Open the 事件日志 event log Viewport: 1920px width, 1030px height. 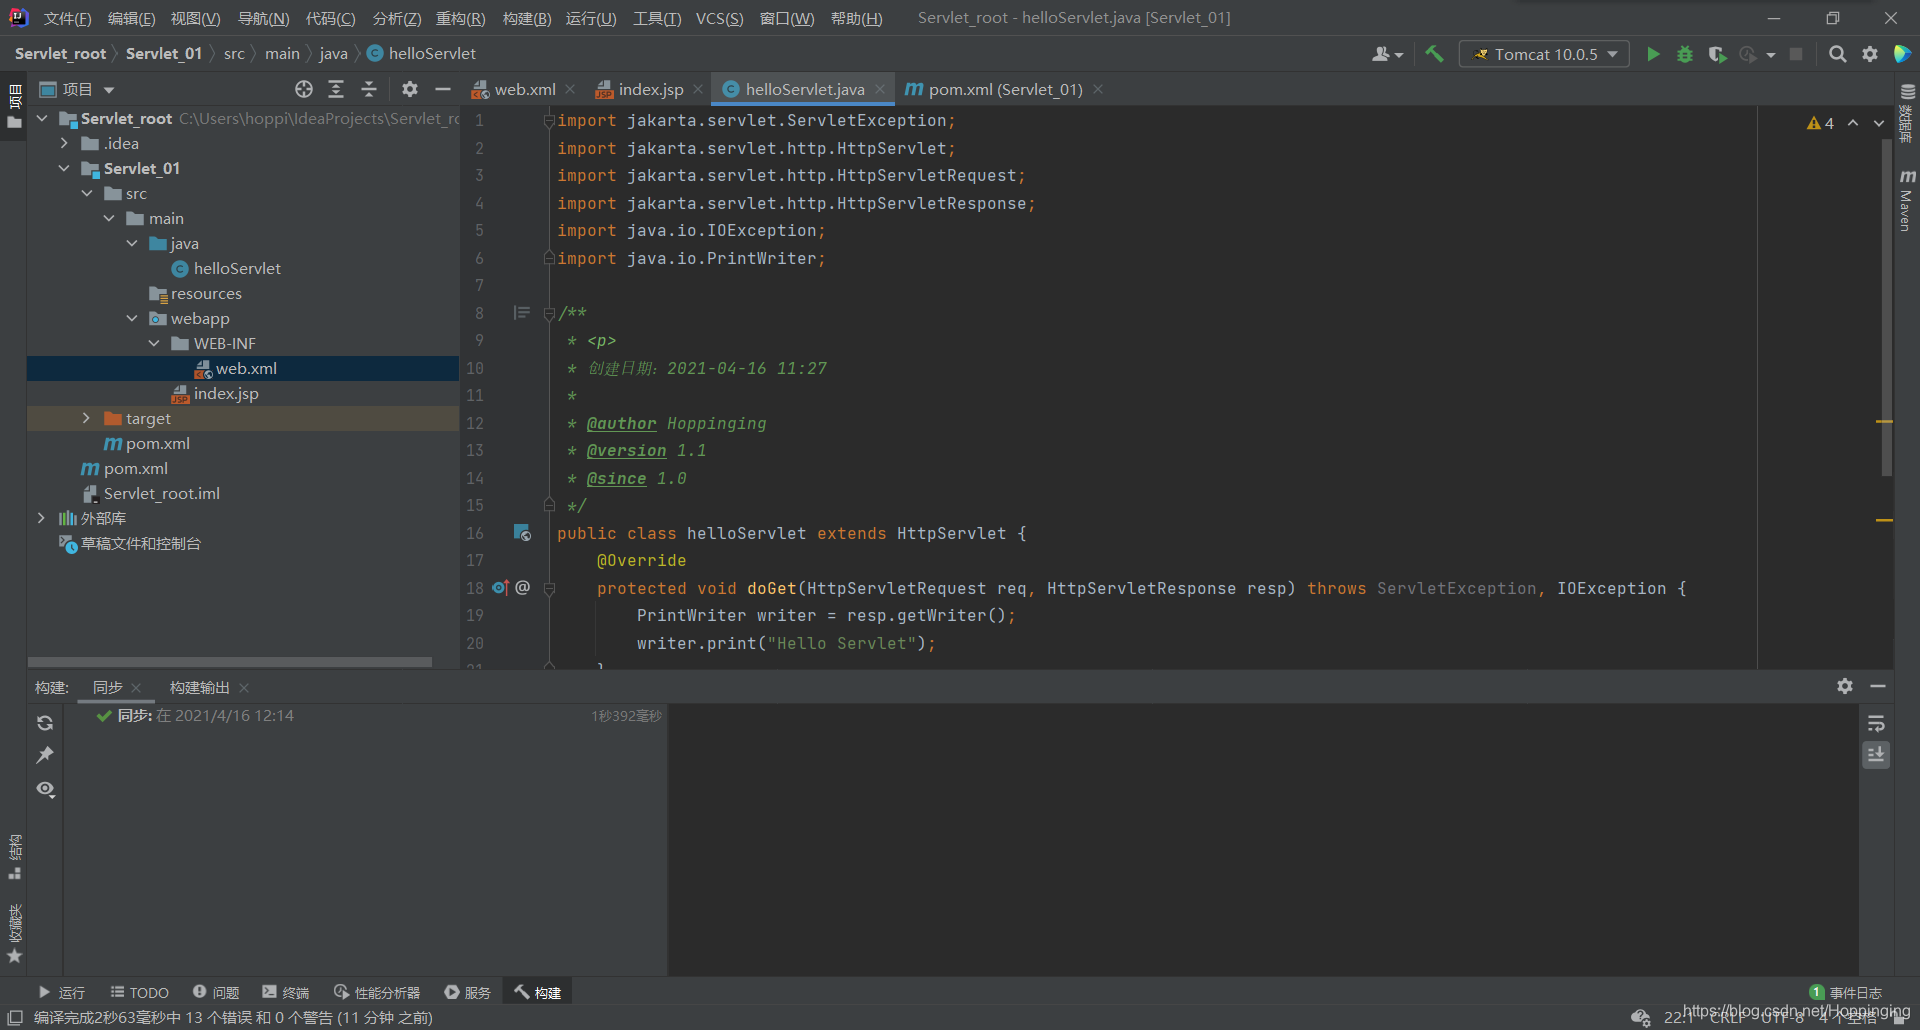click(1846, 992)
